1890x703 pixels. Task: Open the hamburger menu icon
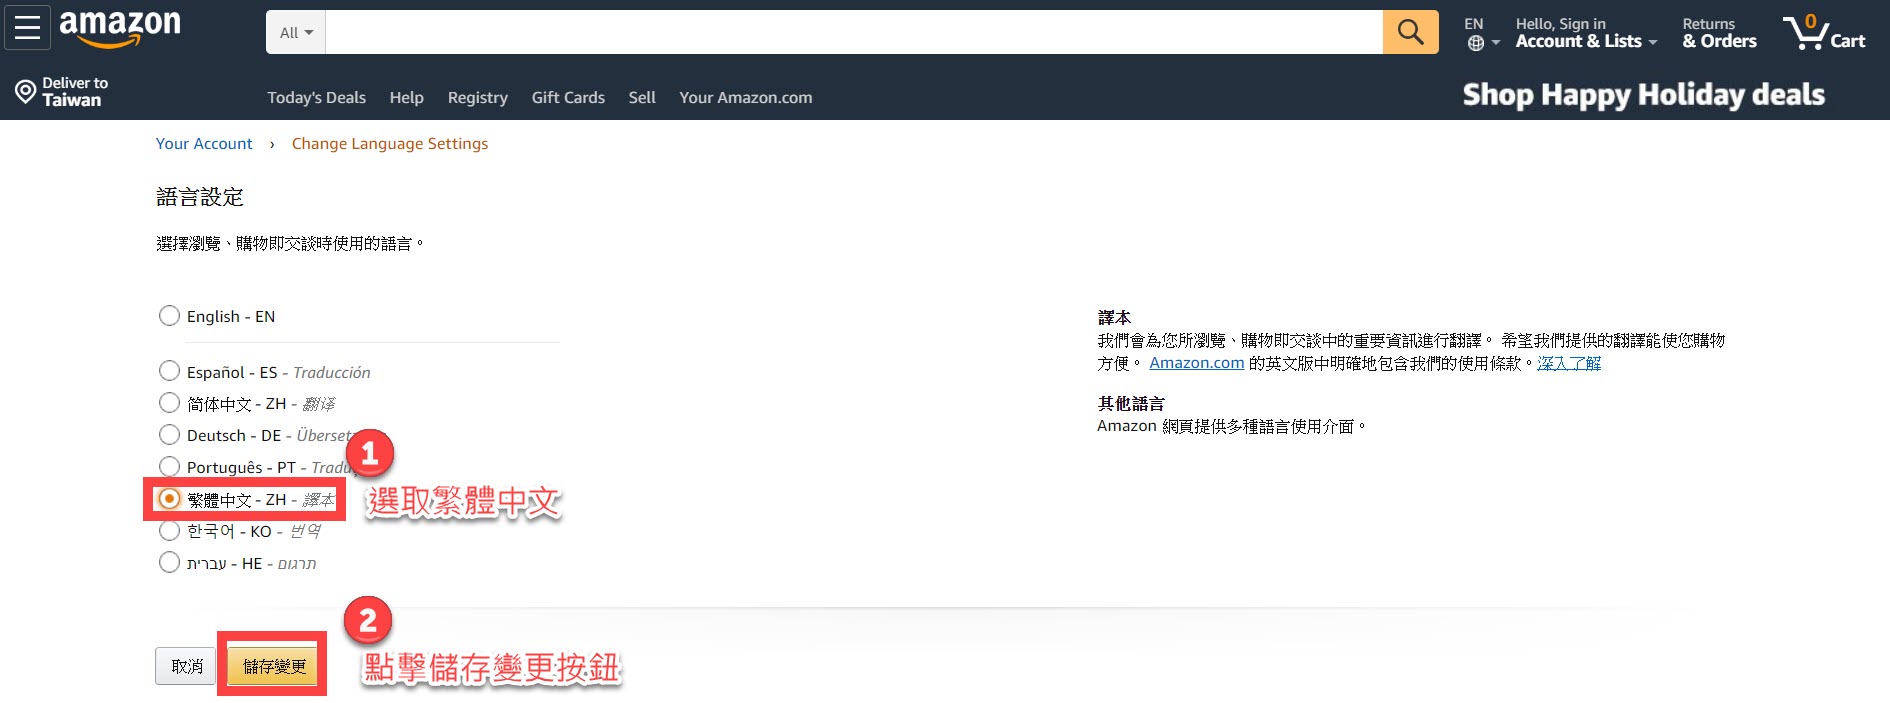tap(27, 28)
